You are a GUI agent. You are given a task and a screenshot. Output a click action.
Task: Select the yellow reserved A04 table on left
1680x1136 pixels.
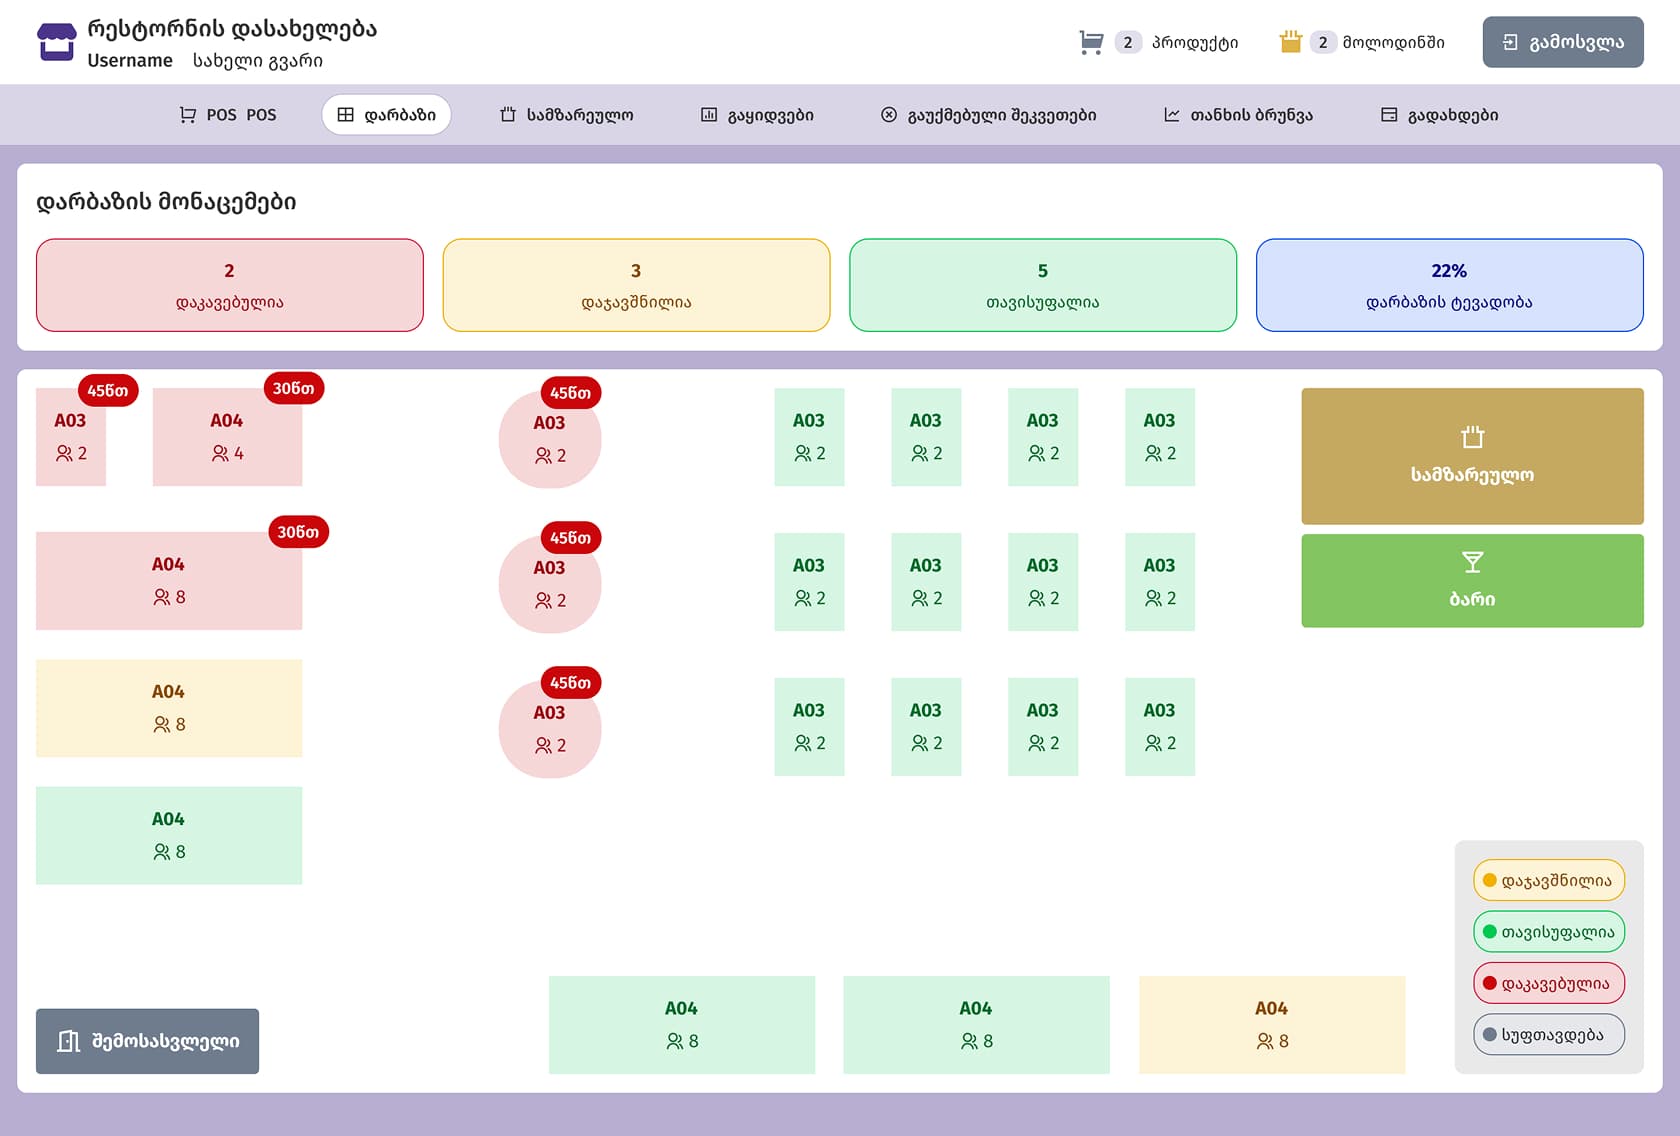169,708
